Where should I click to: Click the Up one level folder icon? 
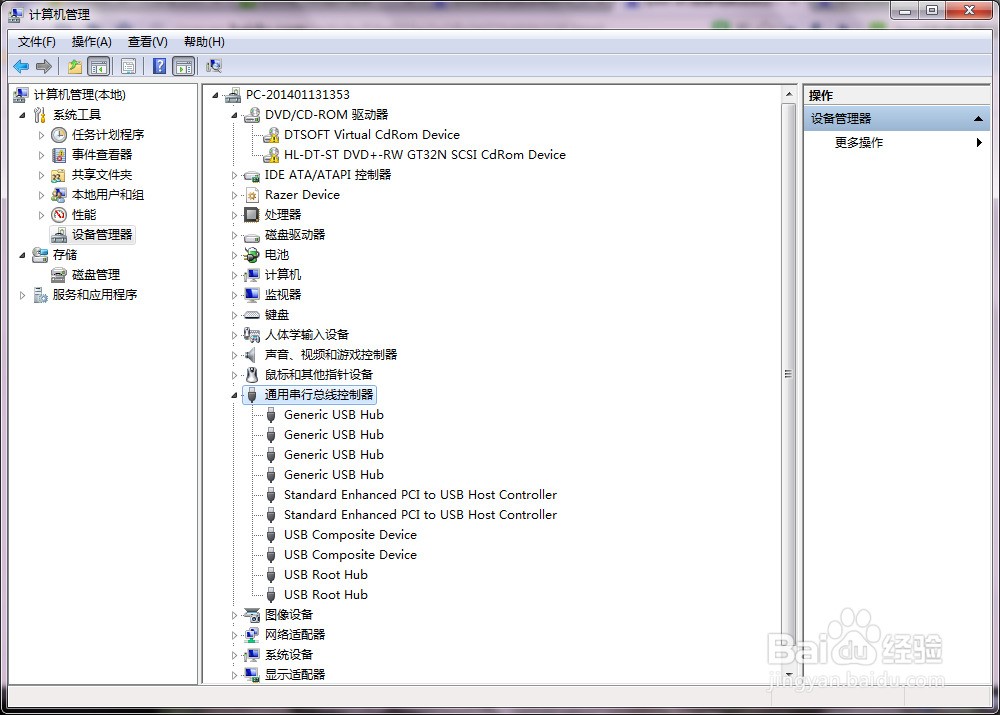[75, 67]
